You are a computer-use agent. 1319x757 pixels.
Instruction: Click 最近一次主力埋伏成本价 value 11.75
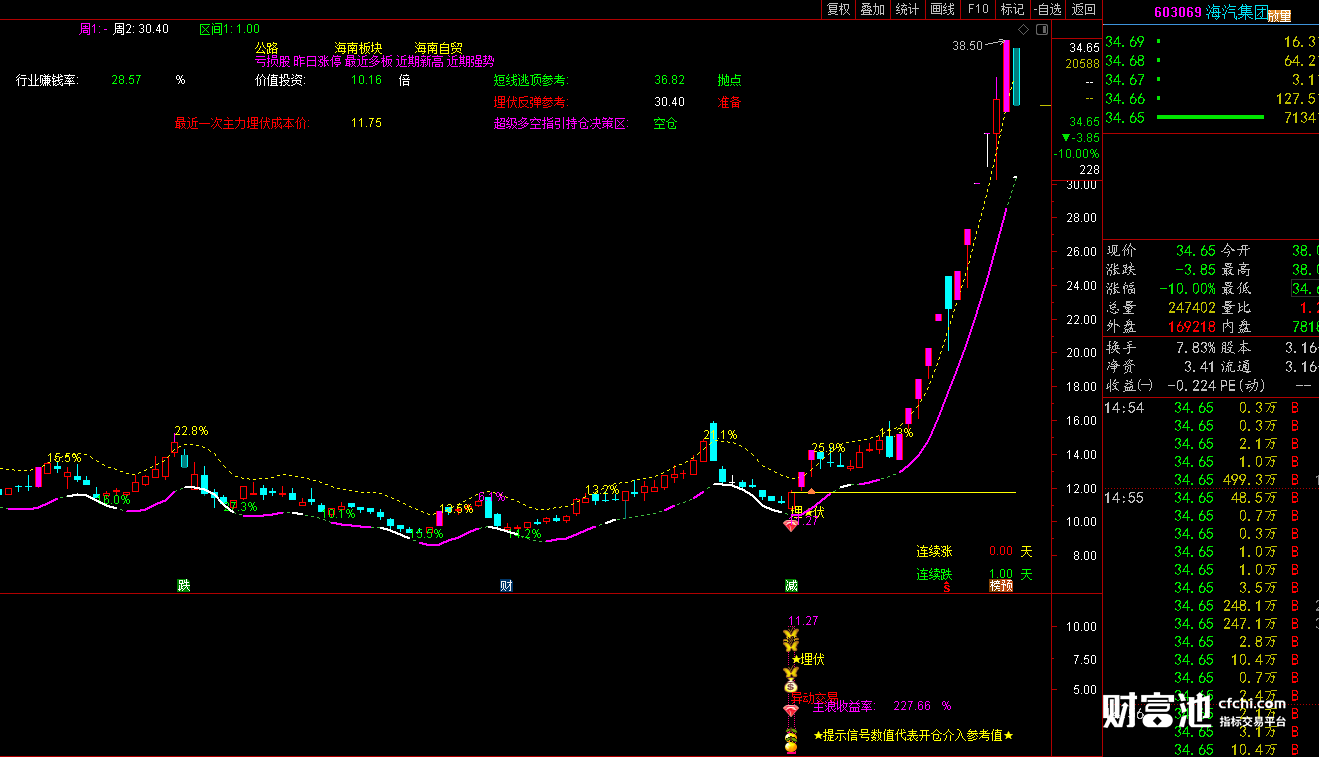[366, 123]
